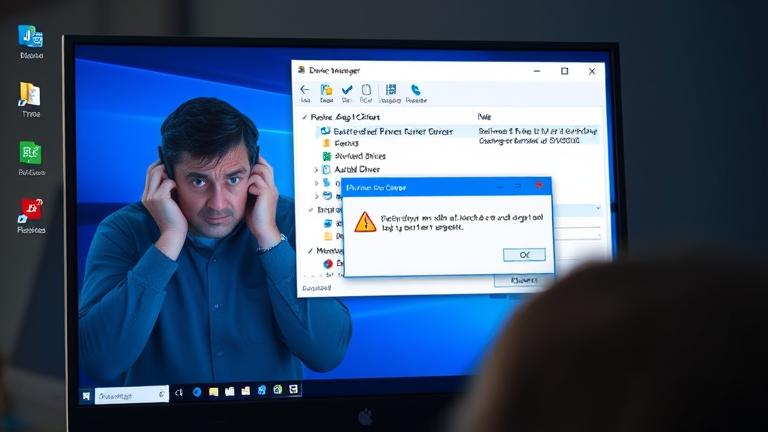
Task: Click the small blue monitor tree icon
Action: pos(328,223)
